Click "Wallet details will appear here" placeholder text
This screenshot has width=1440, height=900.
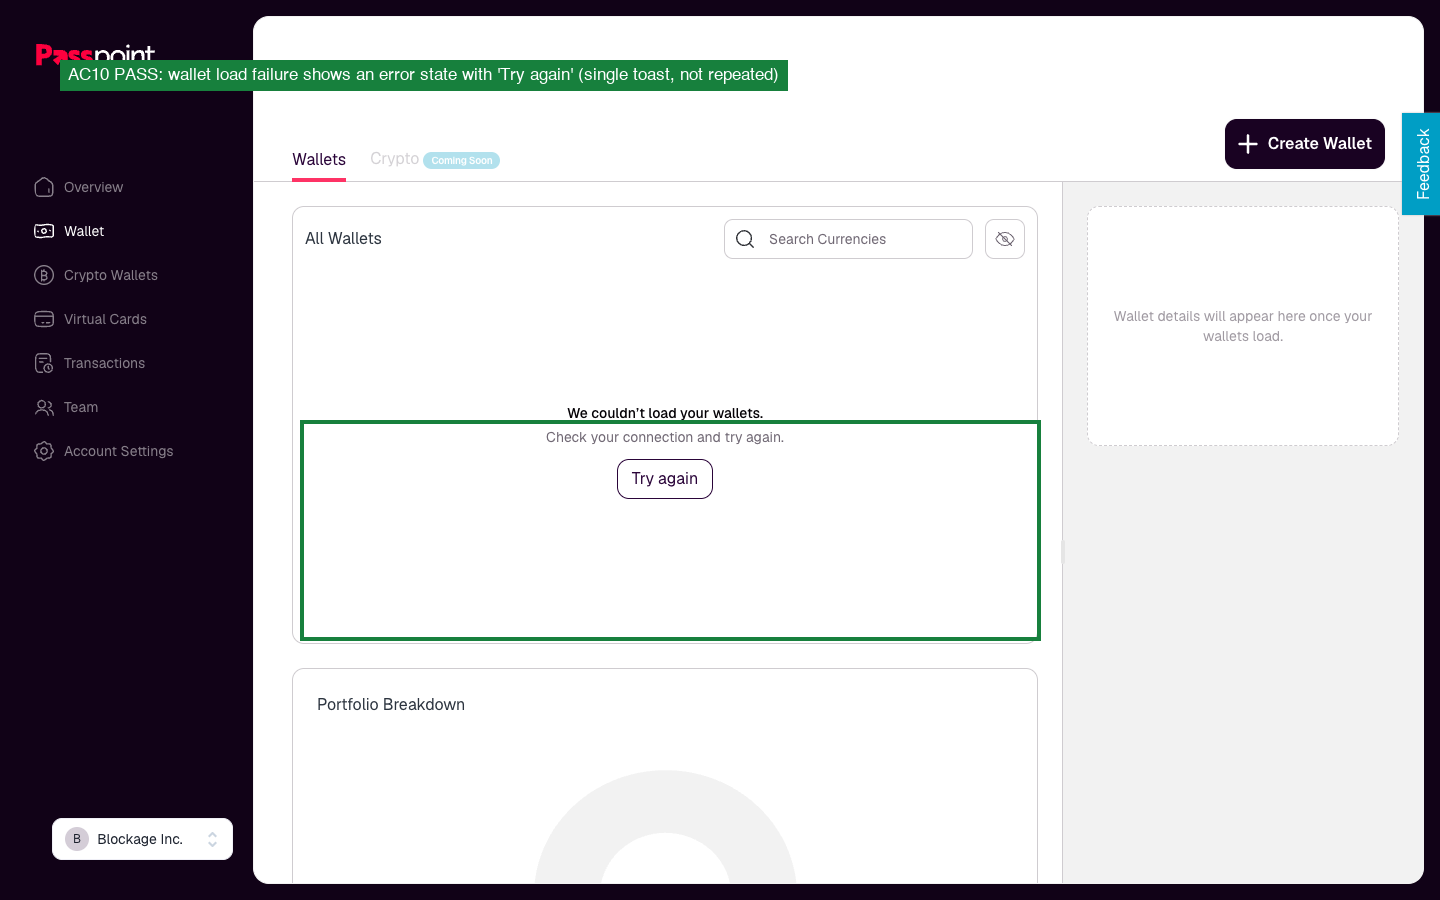point(1243,326)
